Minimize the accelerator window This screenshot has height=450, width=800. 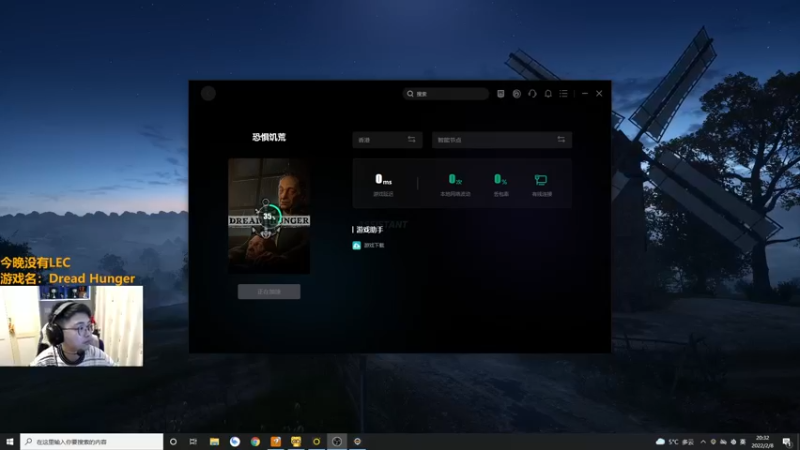tap(585, 94)
